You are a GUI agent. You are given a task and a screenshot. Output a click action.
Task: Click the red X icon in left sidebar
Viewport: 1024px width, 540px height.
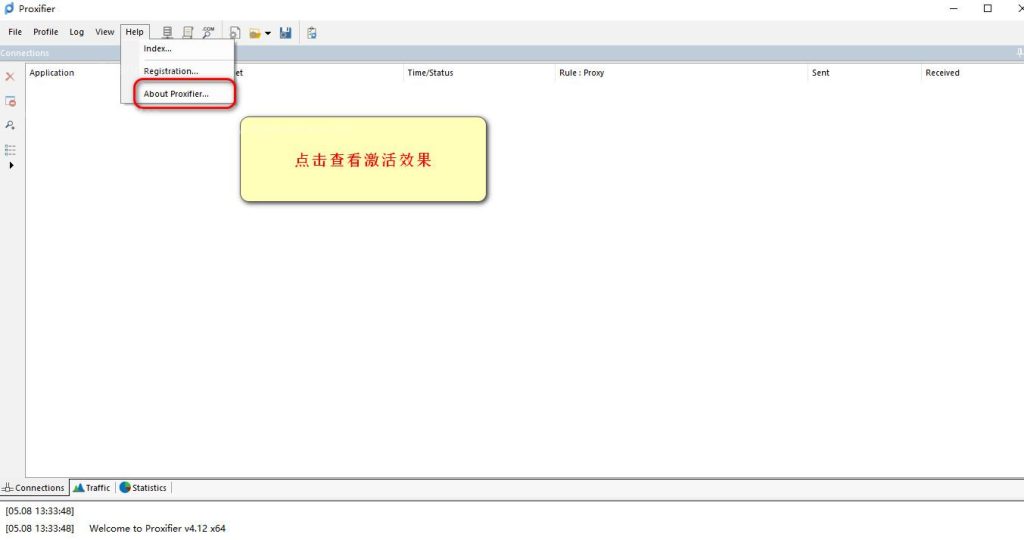10,77
